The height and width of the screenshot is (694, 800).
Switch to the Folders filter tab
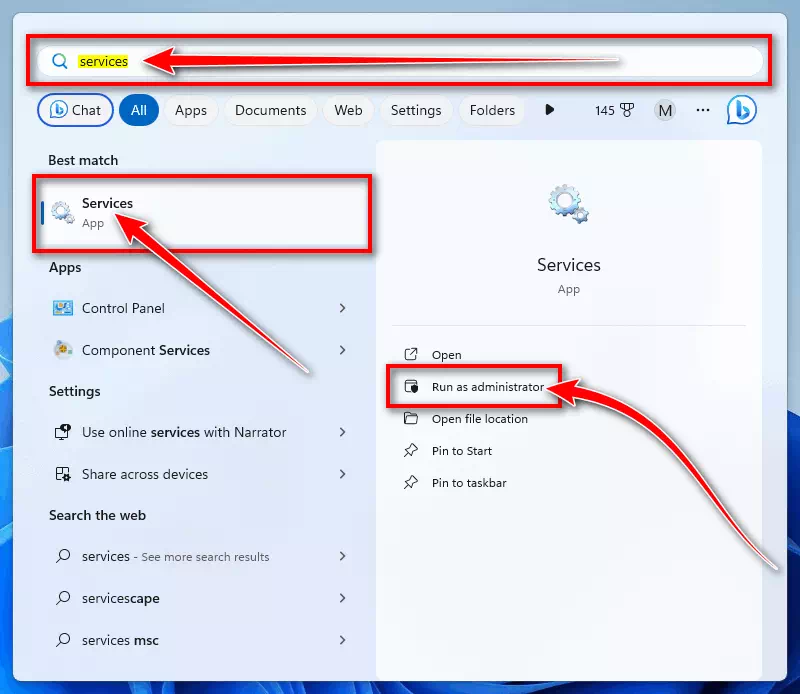click(492, 110)
